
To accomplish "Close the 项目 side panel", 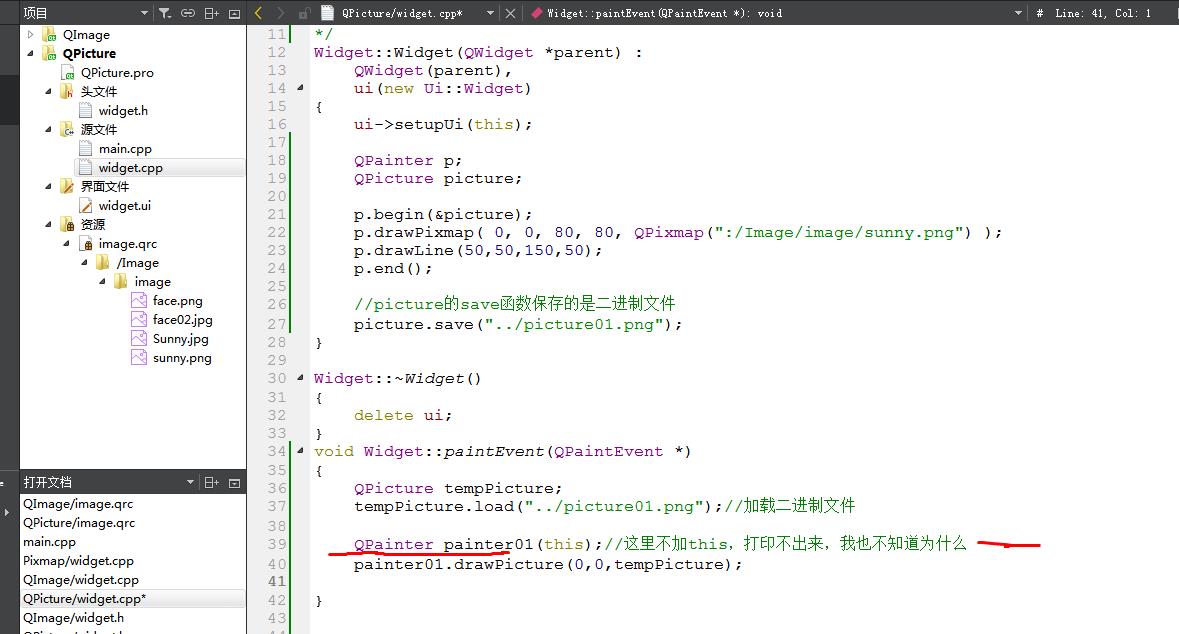I will click(x=235, y=14).
